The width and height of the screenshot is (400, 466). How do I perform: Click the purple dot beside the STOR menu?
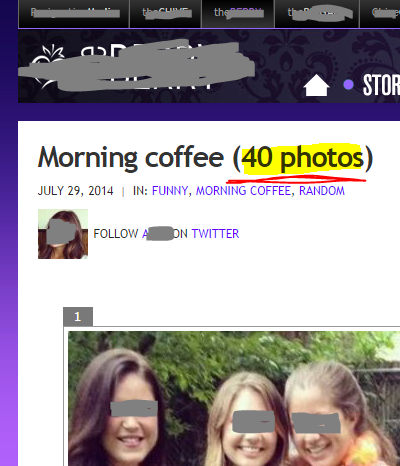(x=348, y=85)
